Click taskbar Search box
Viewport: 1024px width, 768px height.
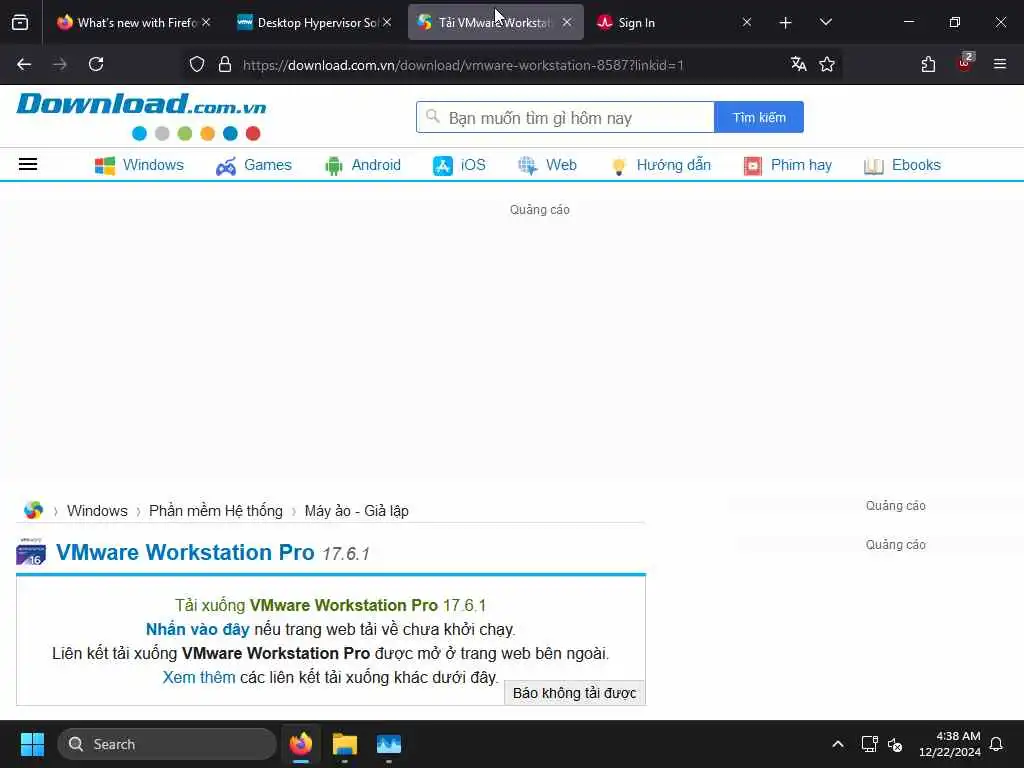point(167,744)
